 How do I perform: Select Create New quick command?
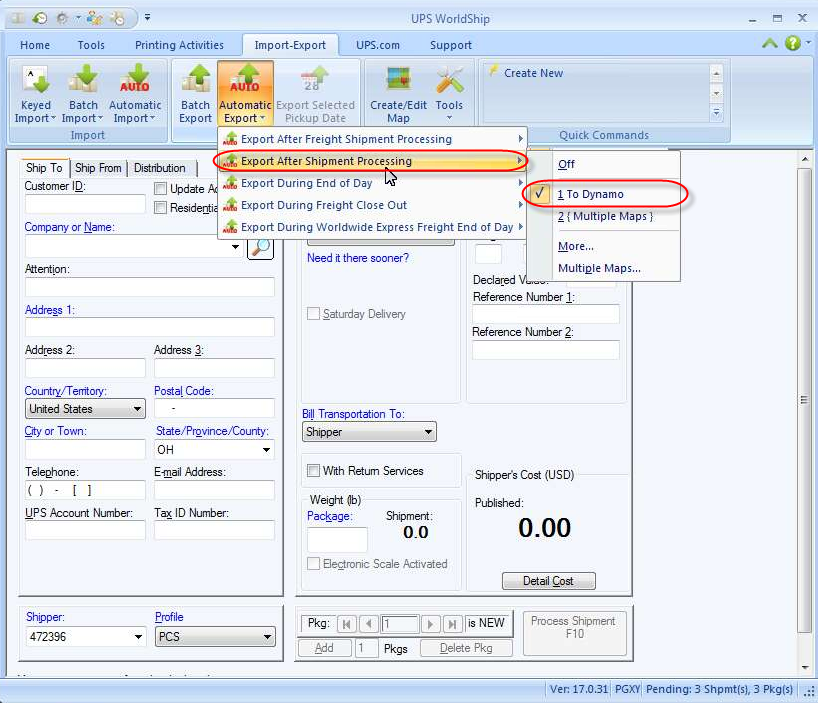click(x=533, y=74)
